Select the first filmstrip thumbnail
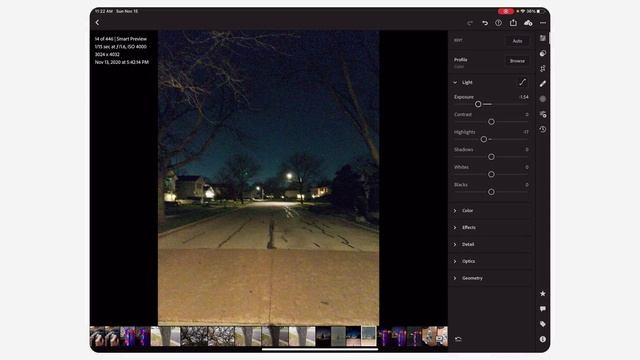 tap(97, 336)
